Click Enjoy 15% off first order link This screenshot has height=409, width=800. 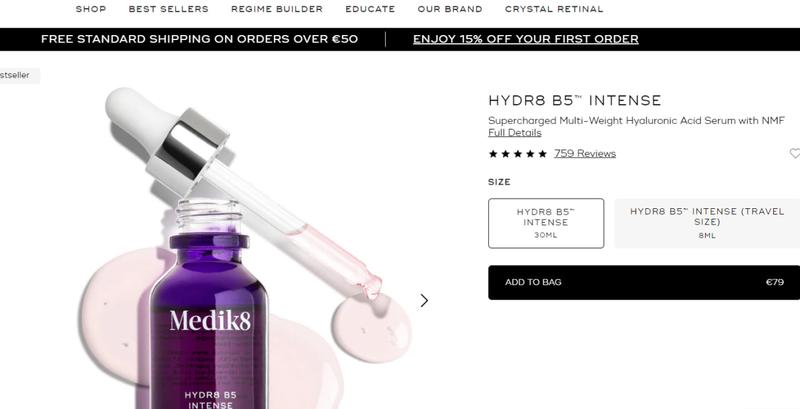(526, 39)
